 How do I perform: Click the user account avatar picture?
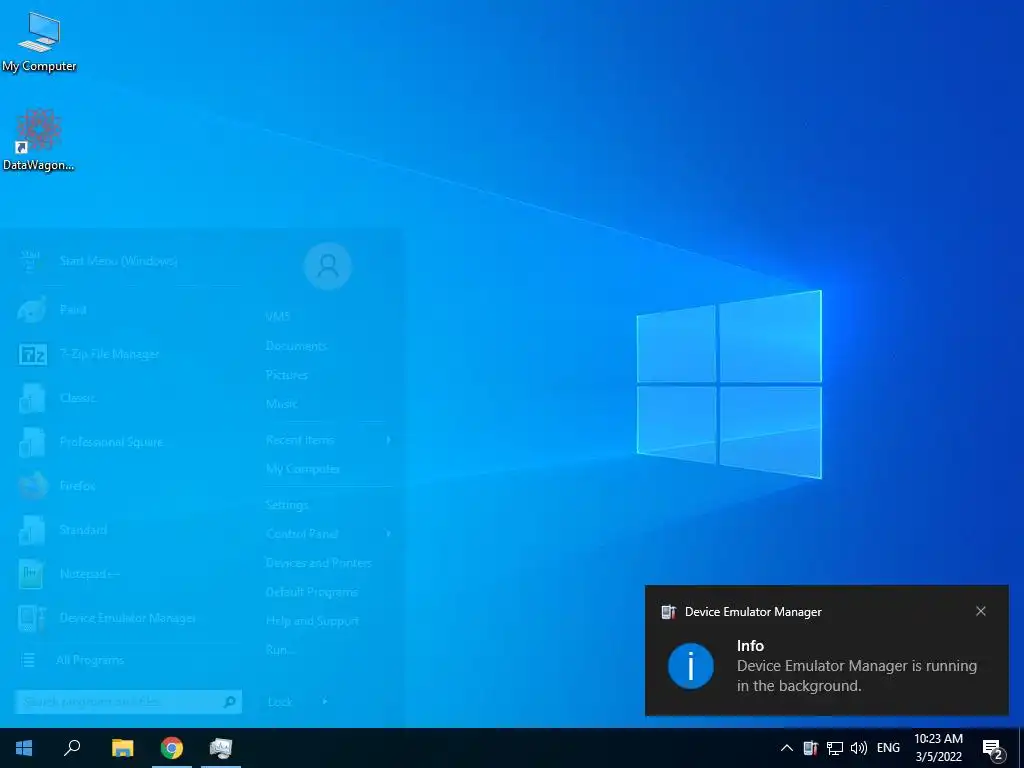328,266
